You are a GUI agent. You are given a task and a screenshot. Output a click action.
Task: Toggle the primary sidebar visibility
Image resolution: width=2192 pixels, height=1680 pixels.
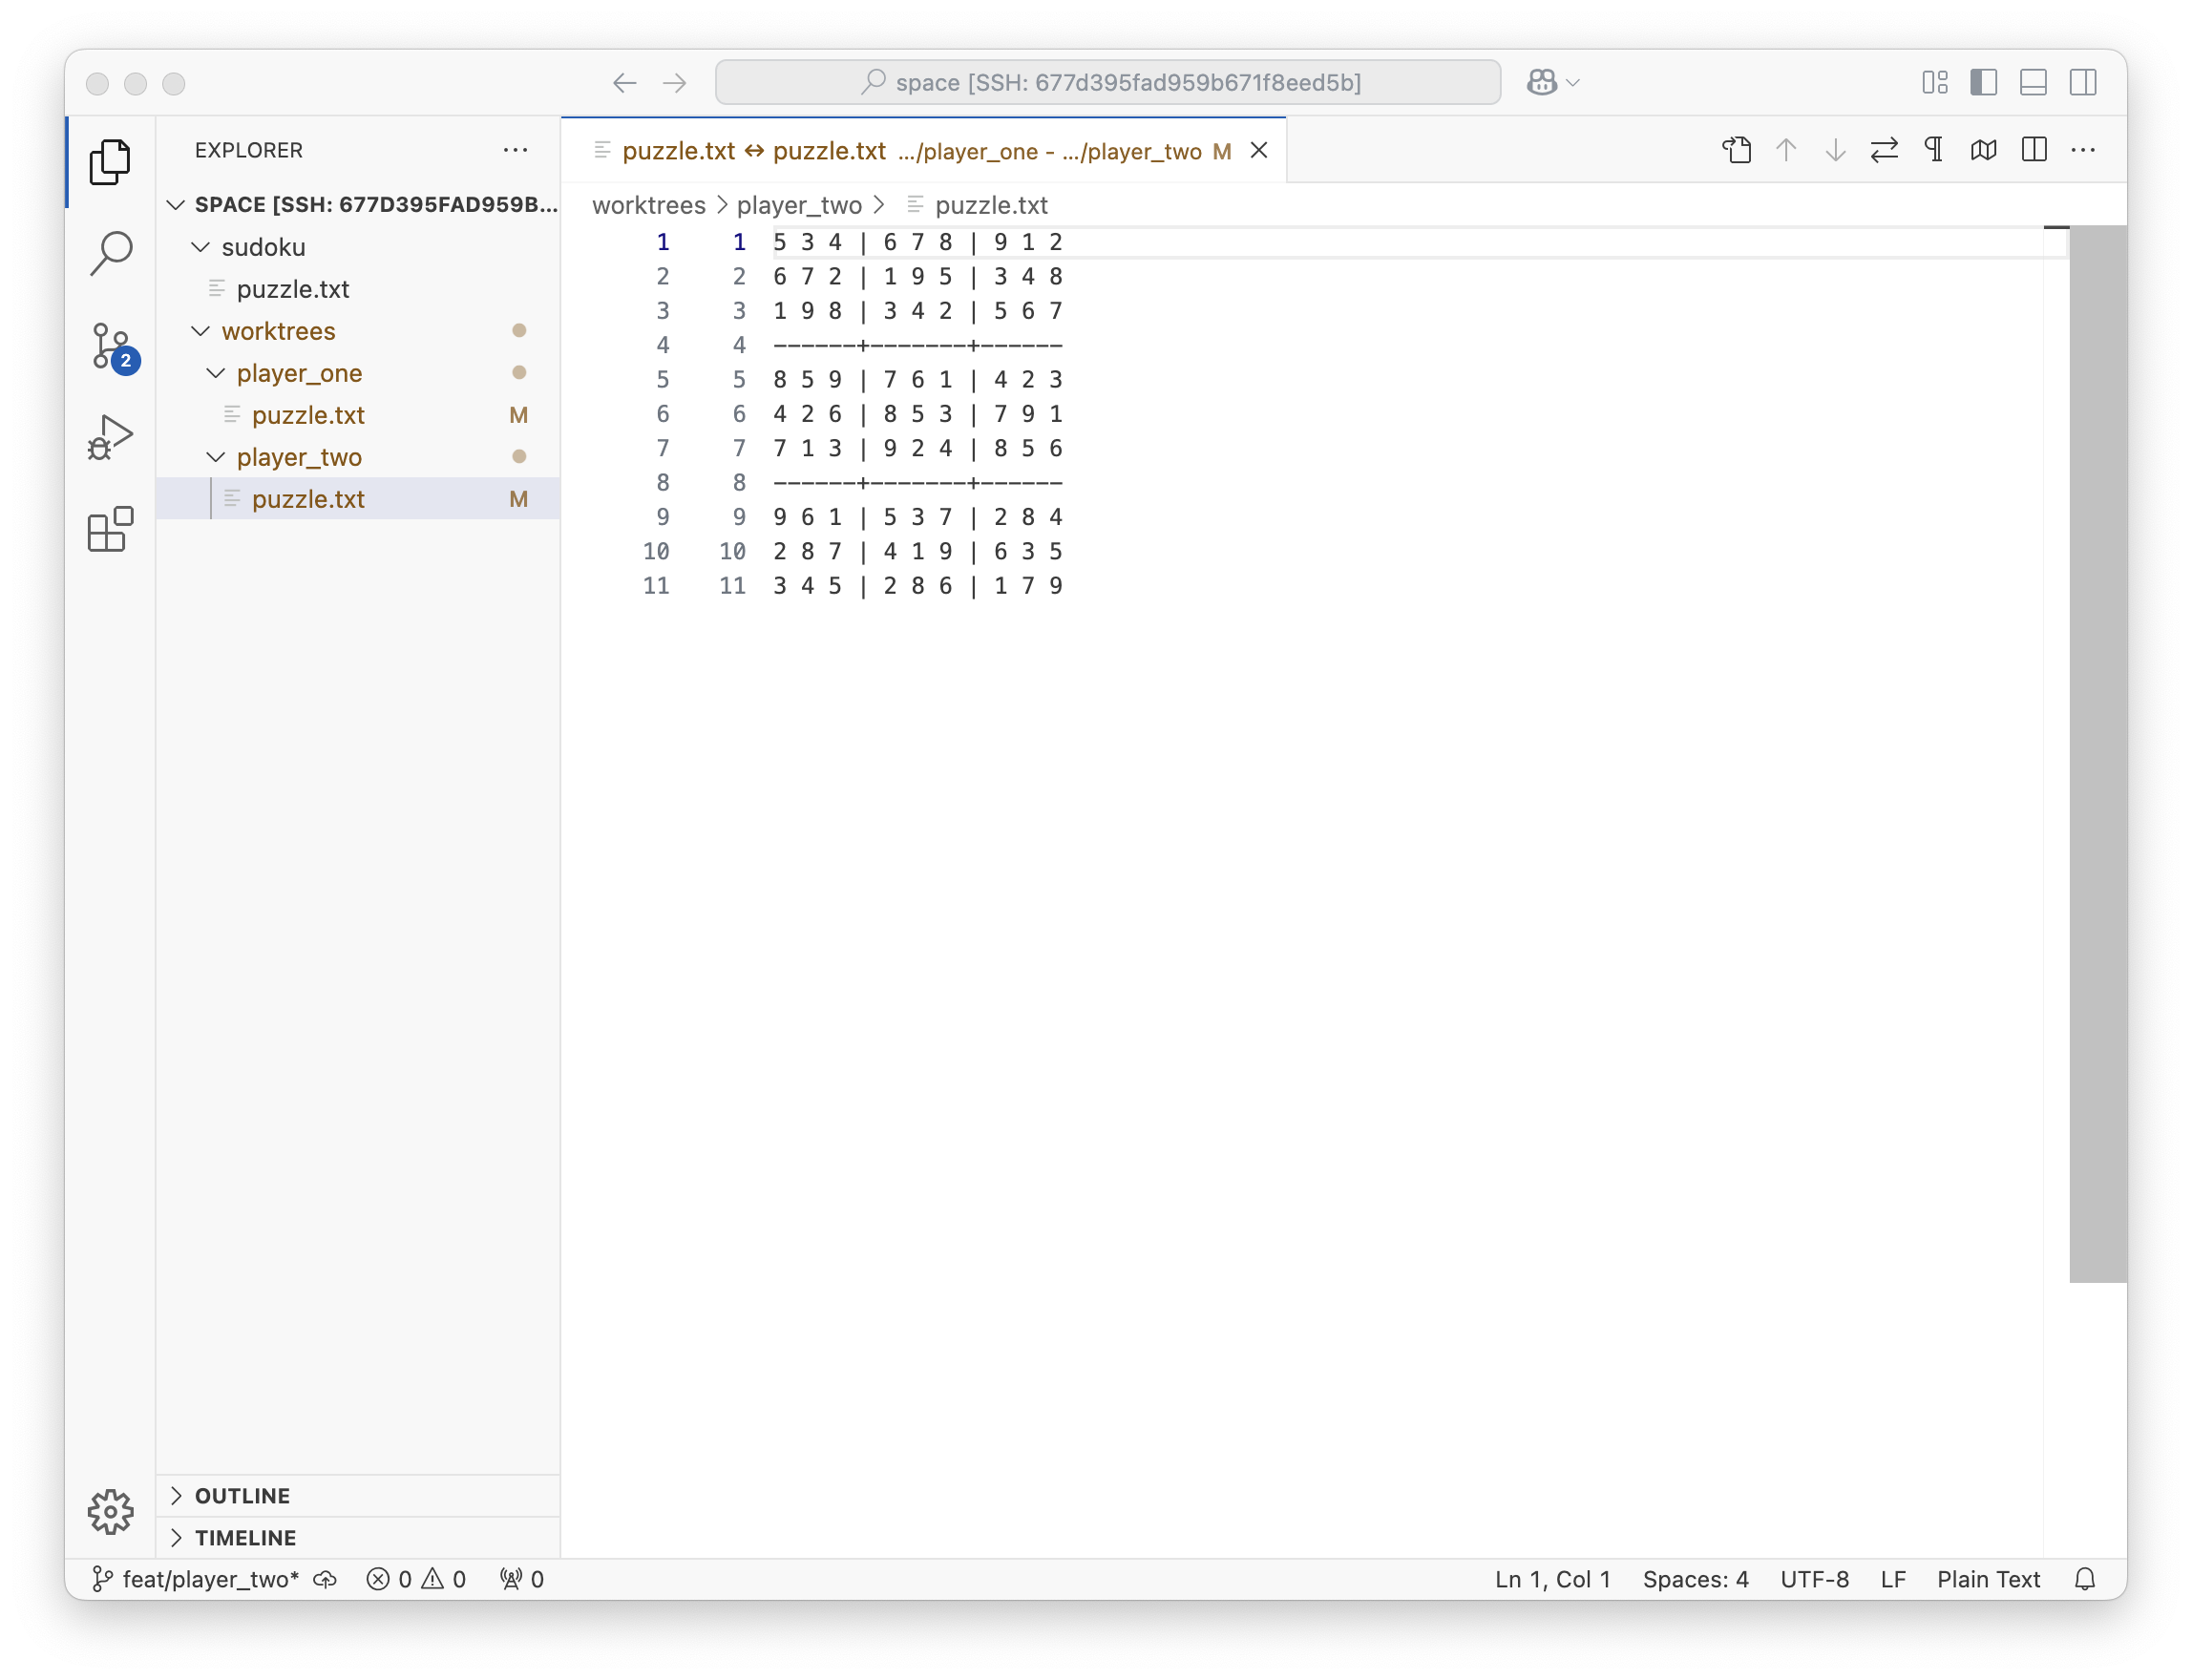[x=1983, y=82]
